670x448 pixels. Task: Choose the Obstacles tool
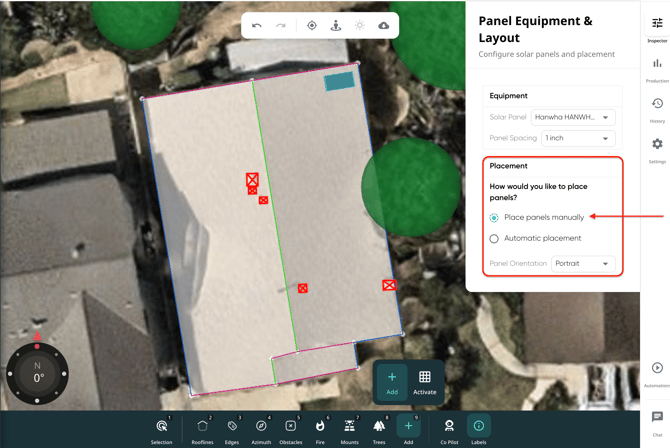pos(290,430)
